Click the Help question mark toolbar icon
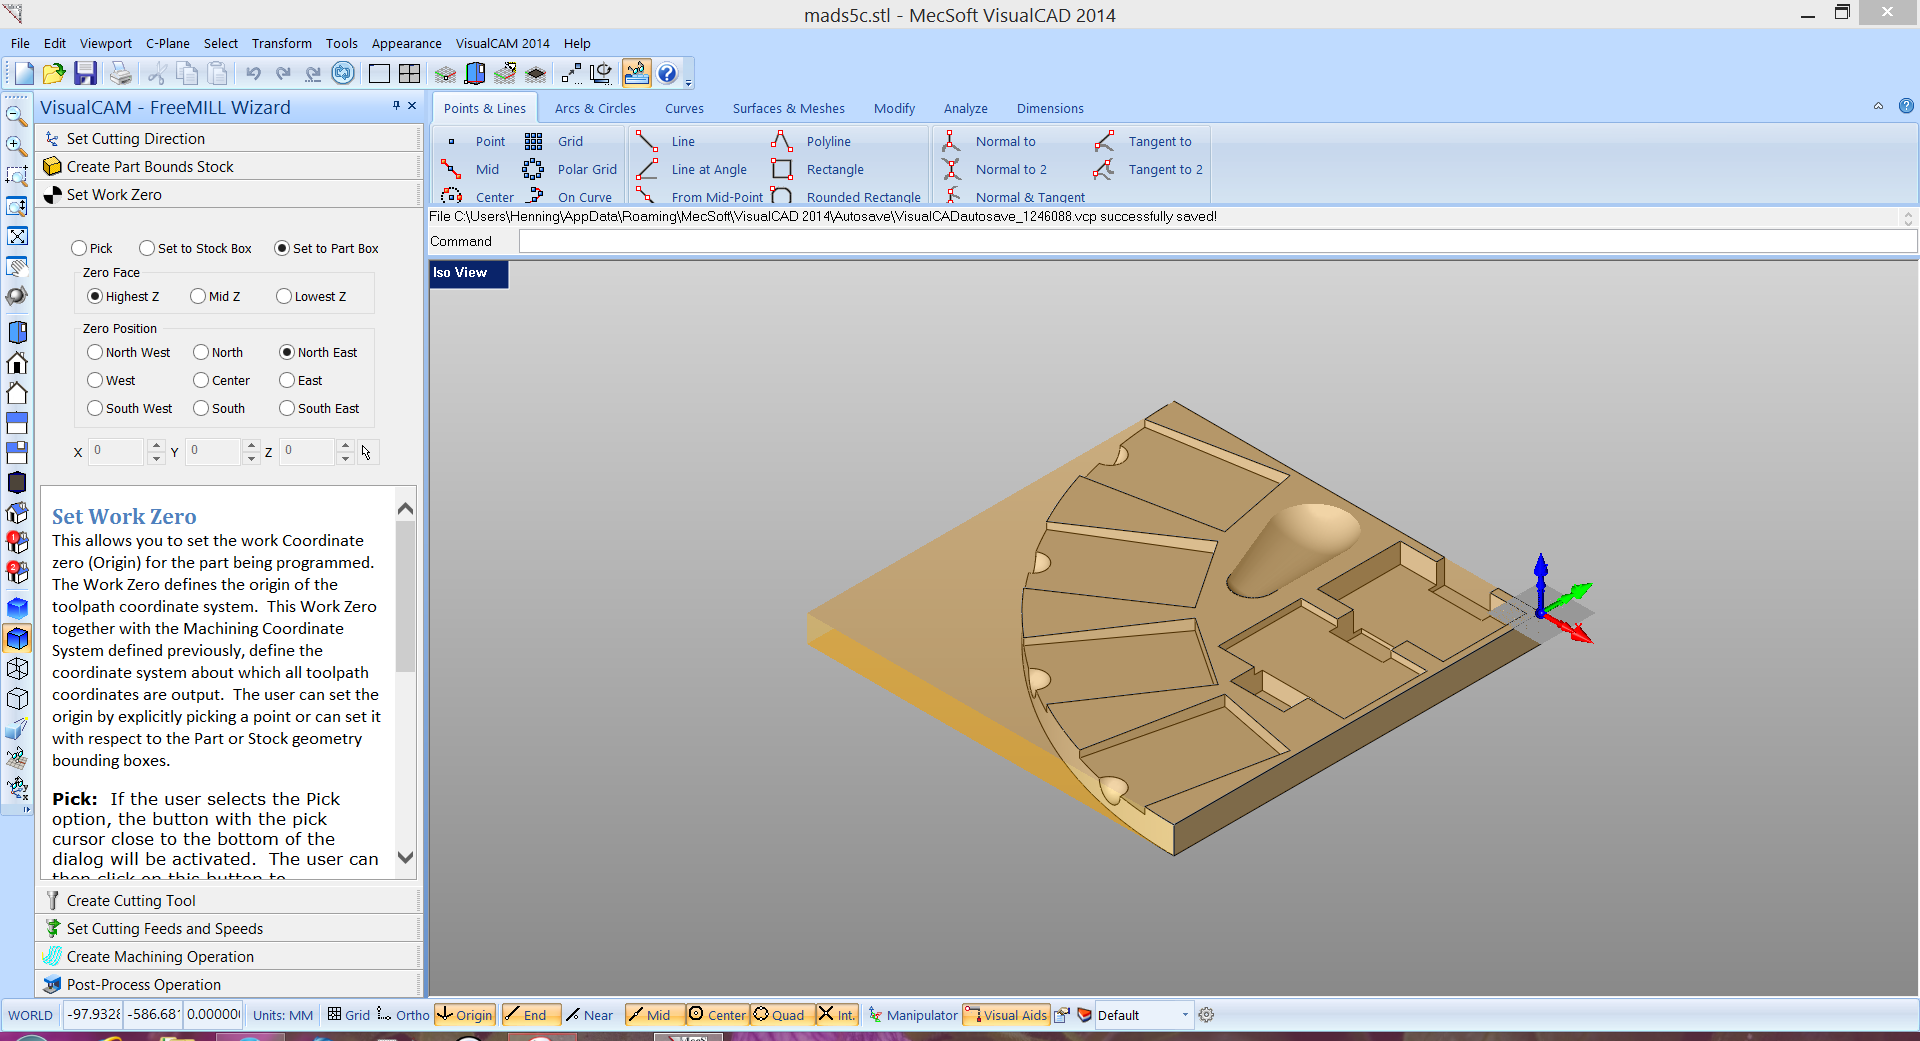The height and width of the screenshot is (1041, 1920). click(667, 73)
